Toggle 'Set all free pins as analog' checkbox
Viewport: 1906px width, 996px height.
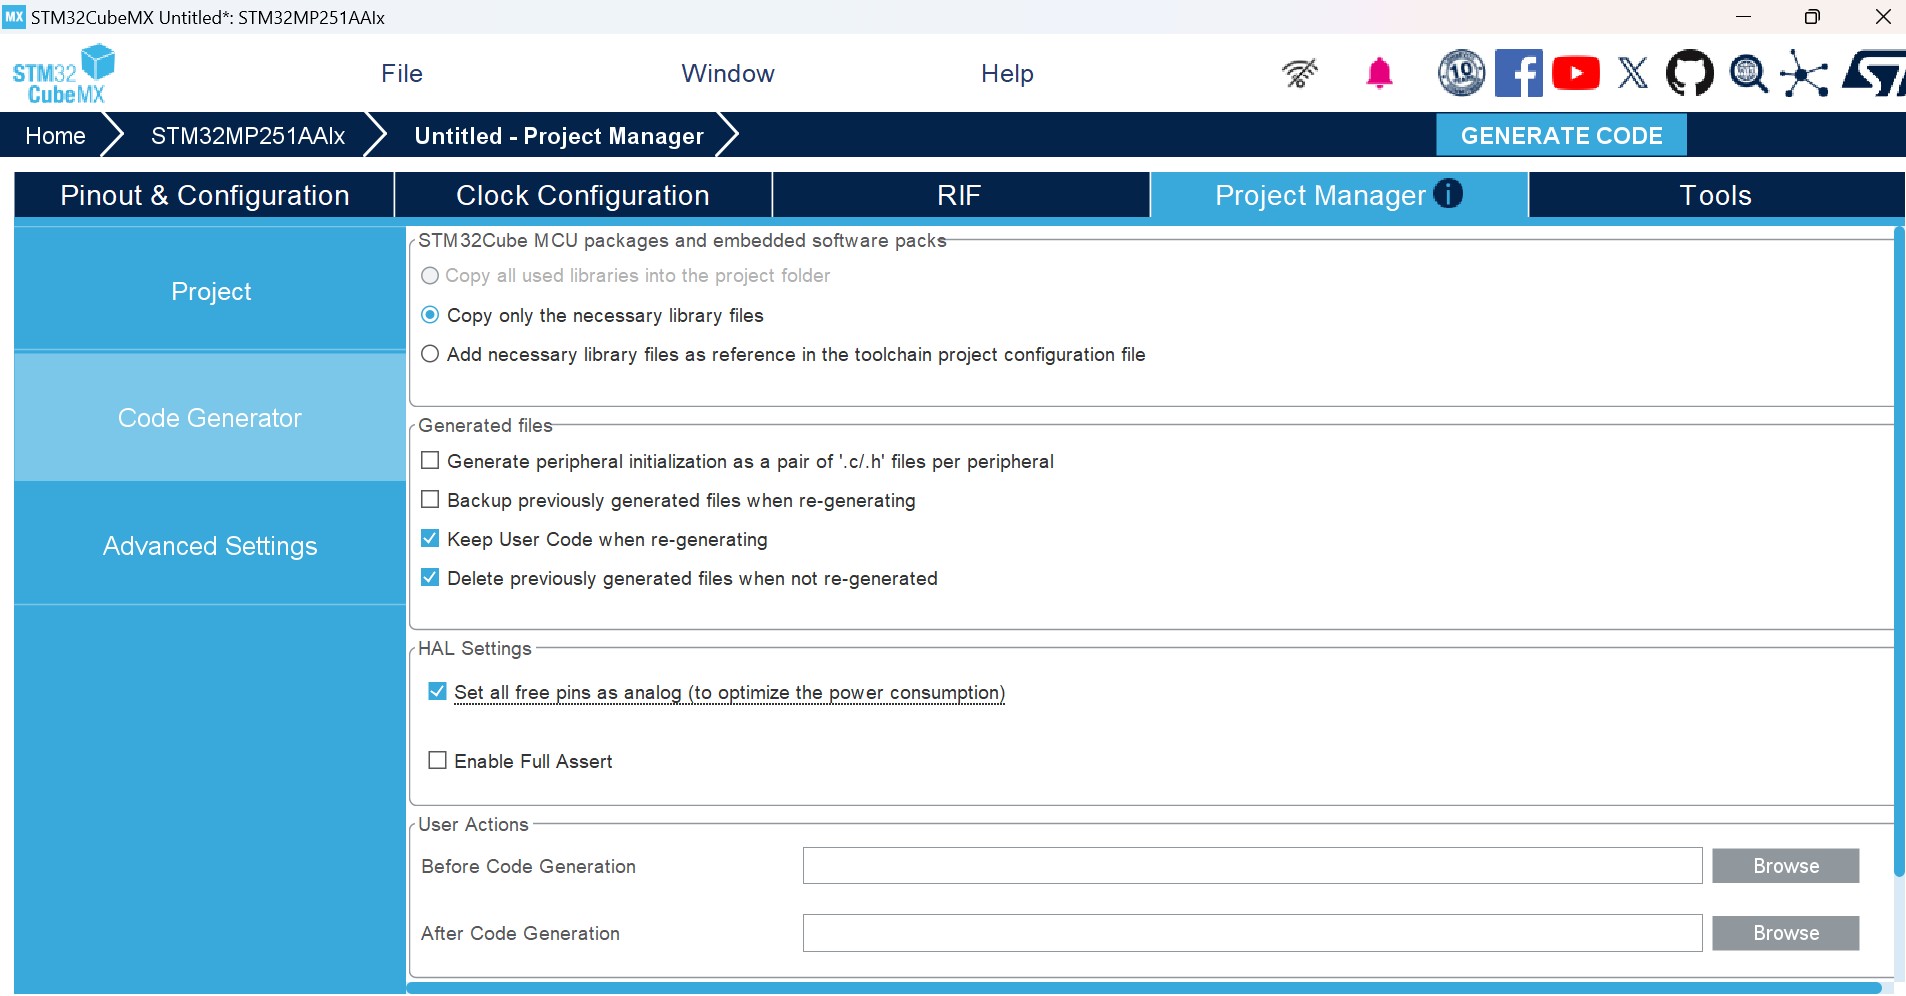[437, 692]
